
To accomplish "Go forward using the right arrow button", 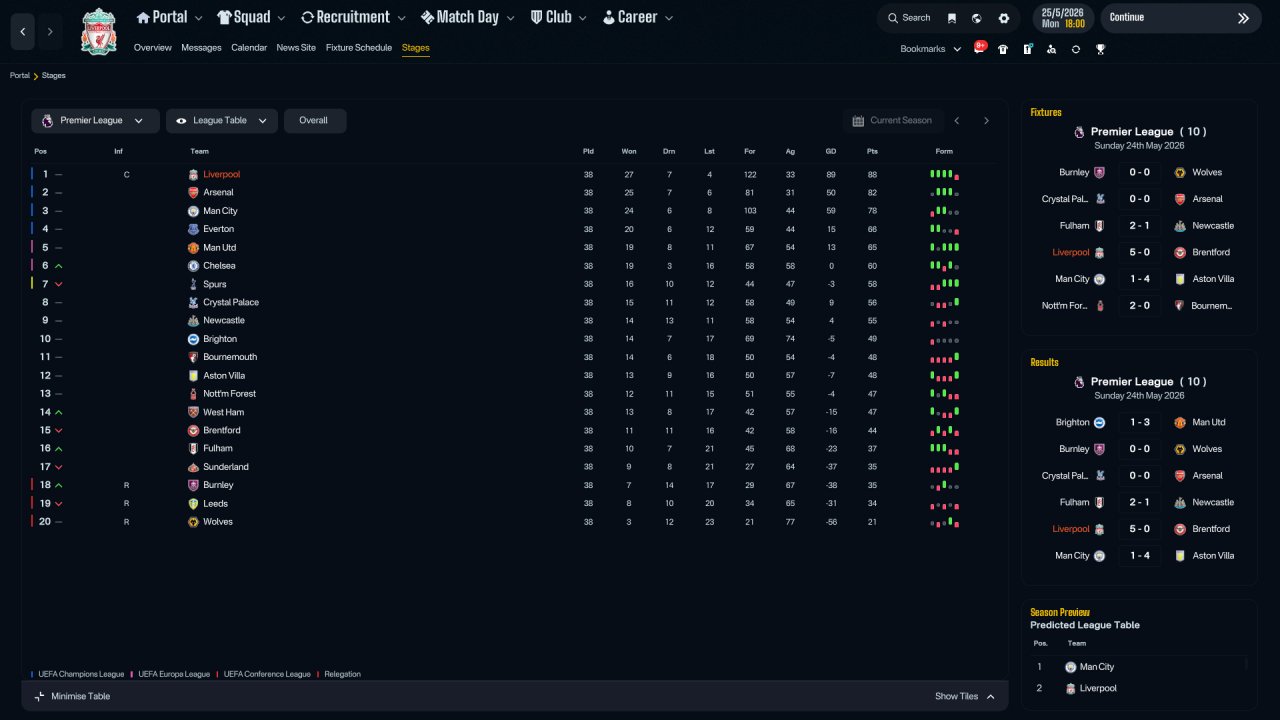I will 50,32.
